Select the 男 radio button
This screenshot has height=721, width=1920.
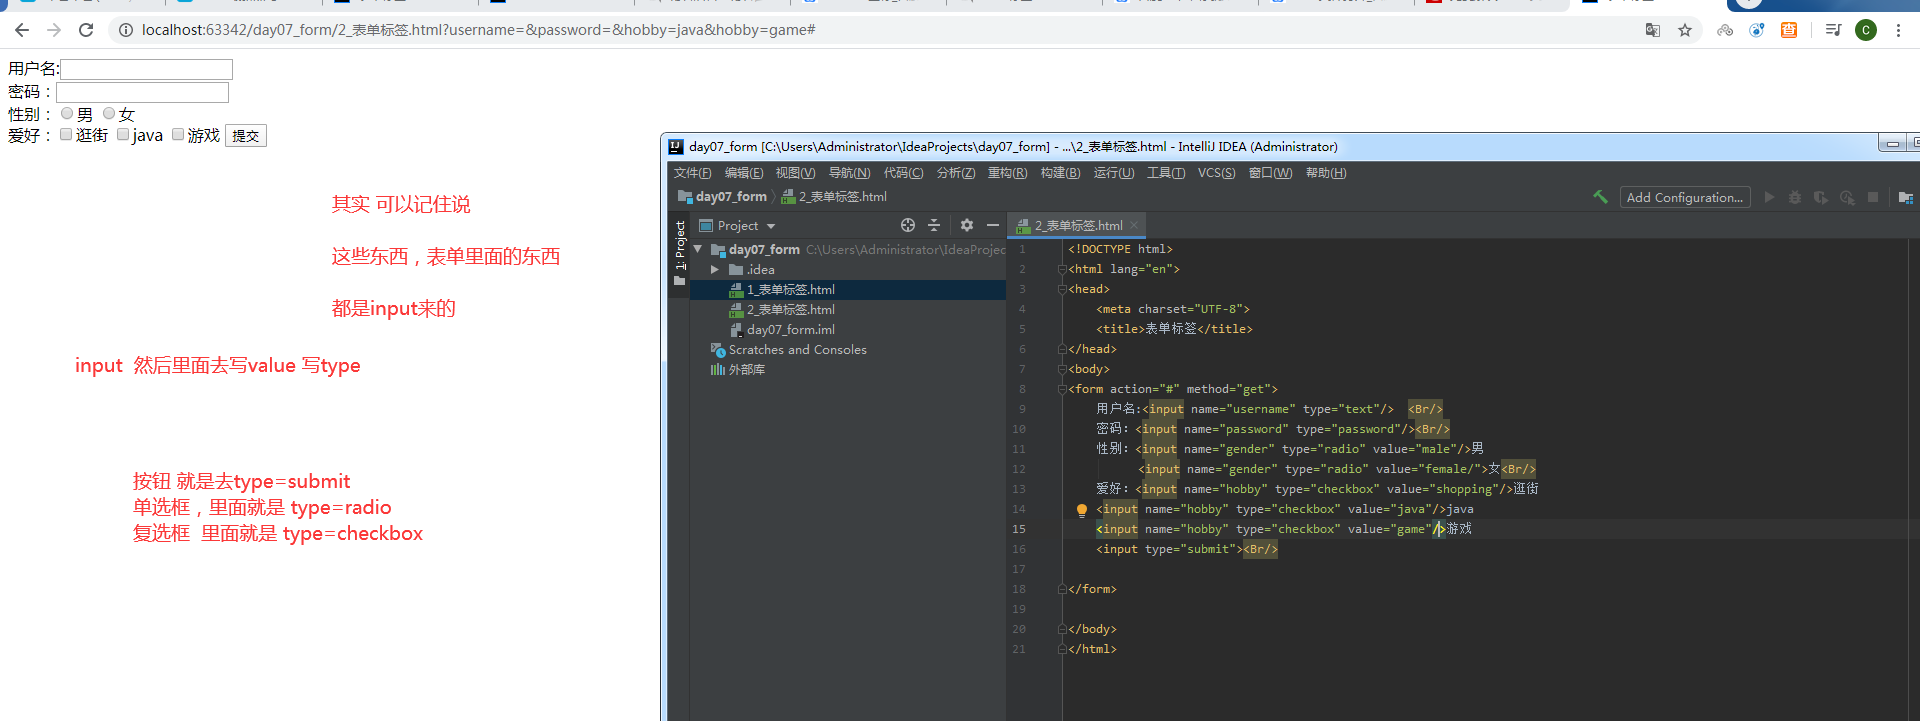click(x=67, y=114)
